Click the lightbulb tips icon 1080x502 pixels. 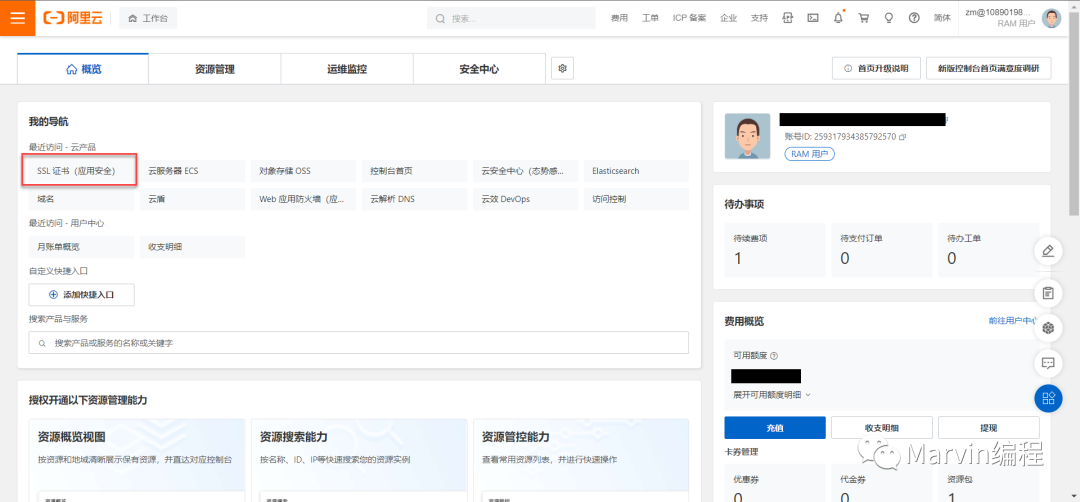(889, 18)
